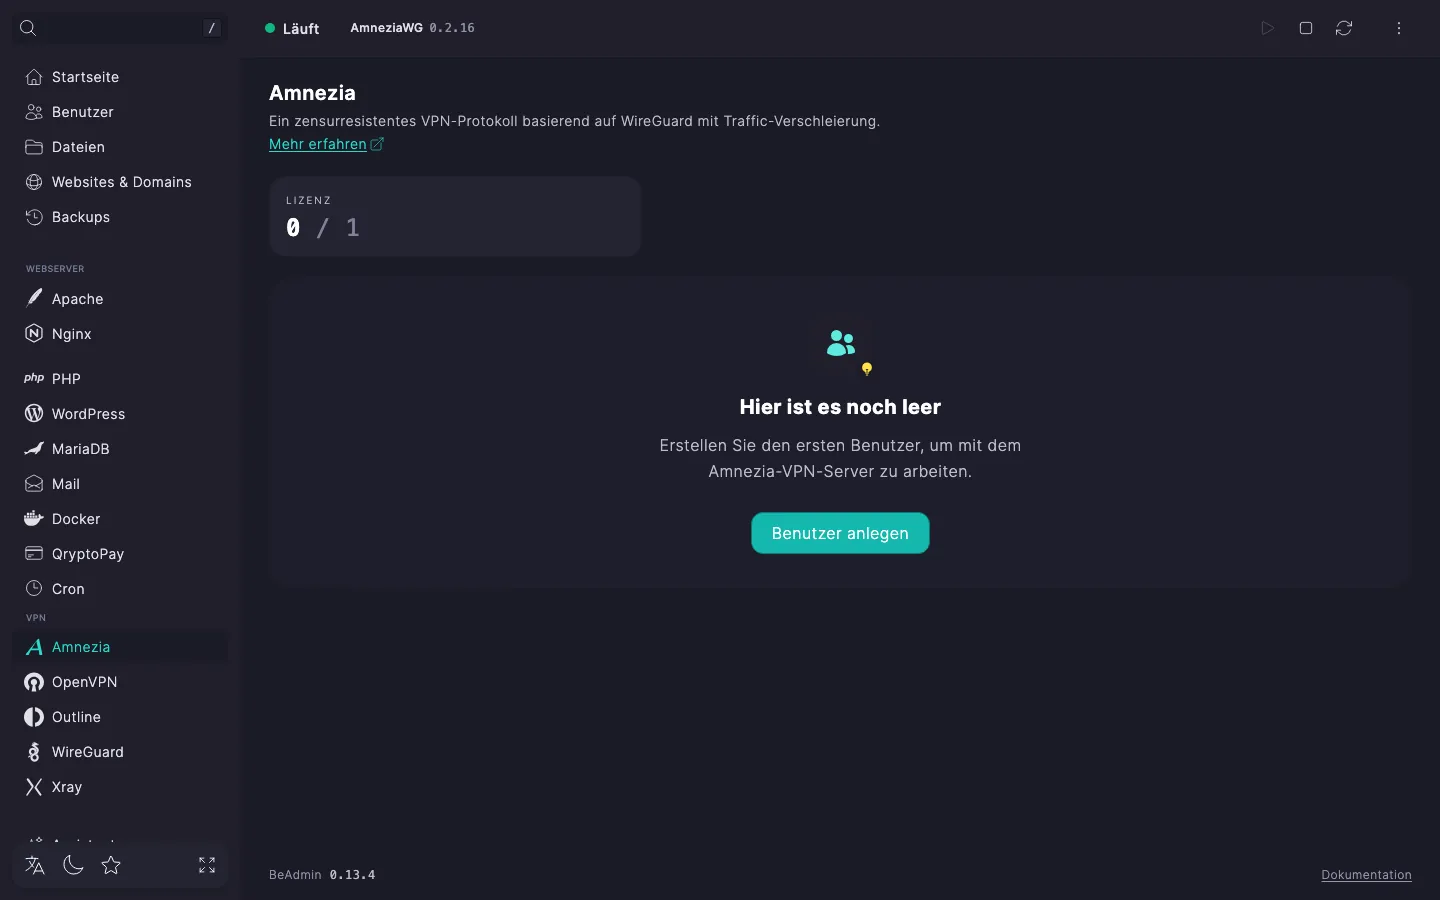Open the language switcher icon
Viewport: 1440px width, 900px height.
(35, 865)
